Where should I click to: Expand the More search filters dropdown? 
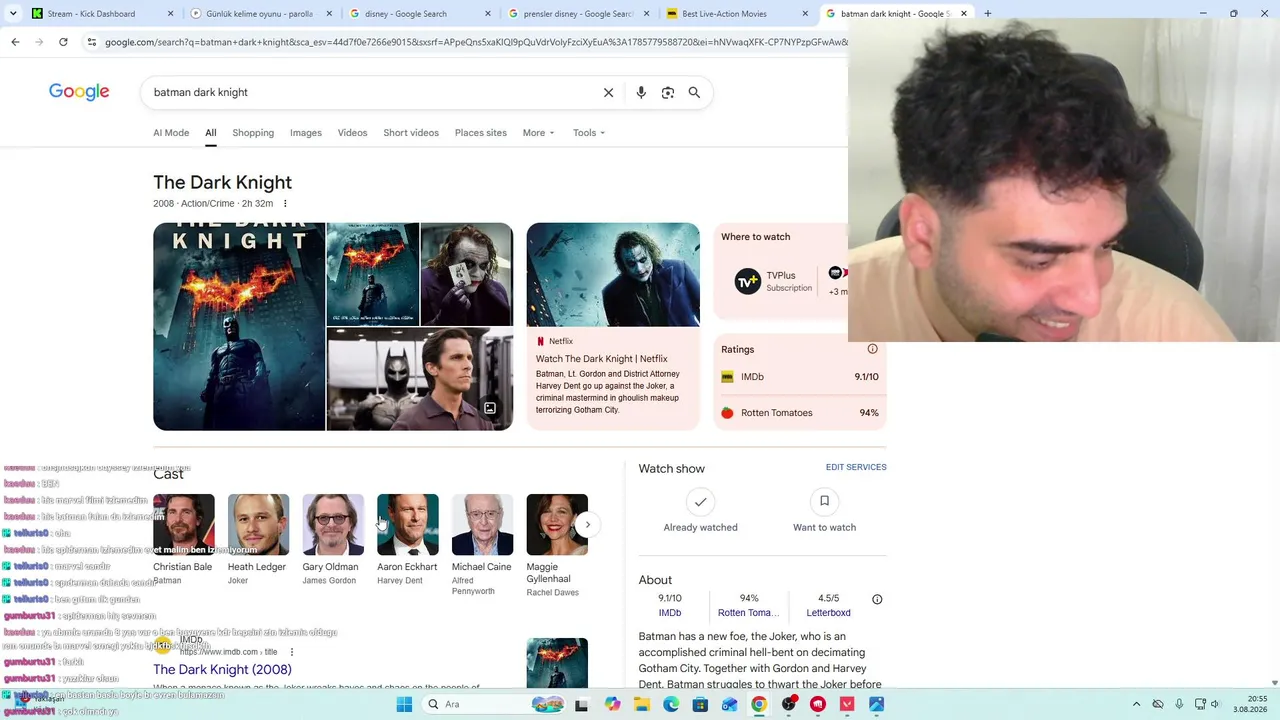[x=538, y=133]
